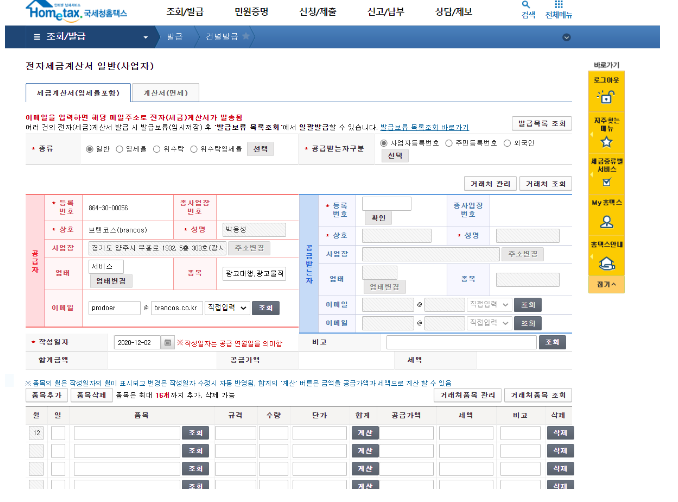Focus the recipient registration number field
678x502 pixels.
point(387,203)
